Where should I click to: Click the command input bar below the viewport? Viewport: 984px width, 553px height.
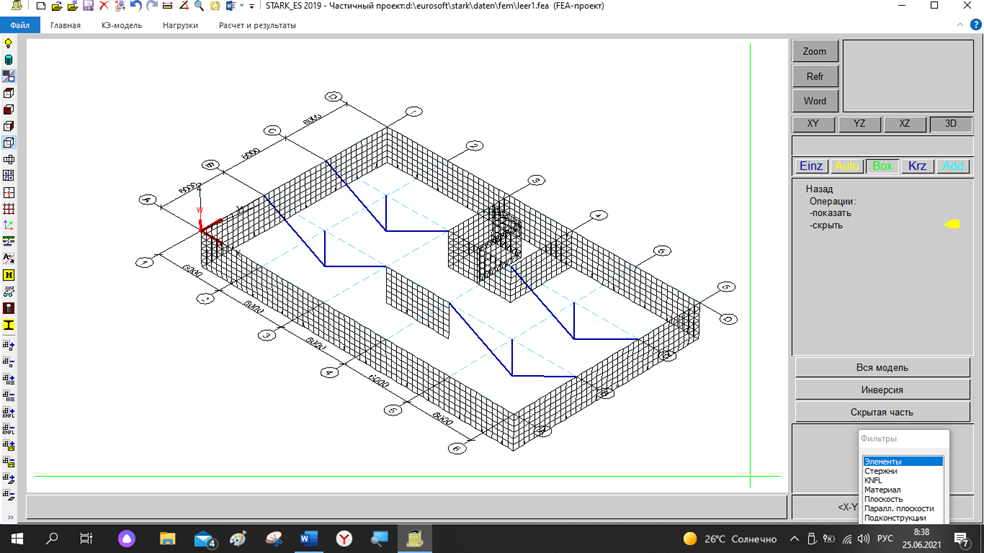(x=406, y=507)
